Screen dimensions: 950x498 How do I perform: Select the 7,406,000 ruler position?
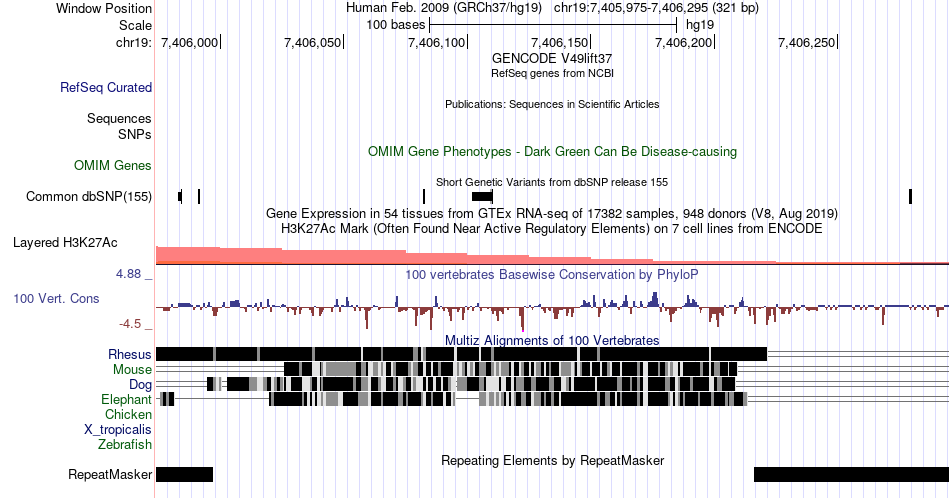(190, 42)
